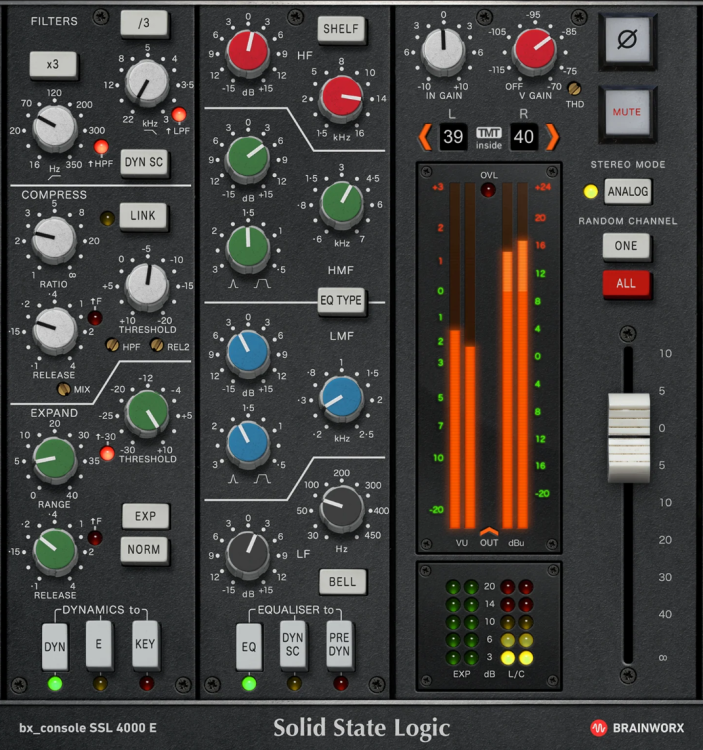Click the red V GAIN knob

(532, 50)
